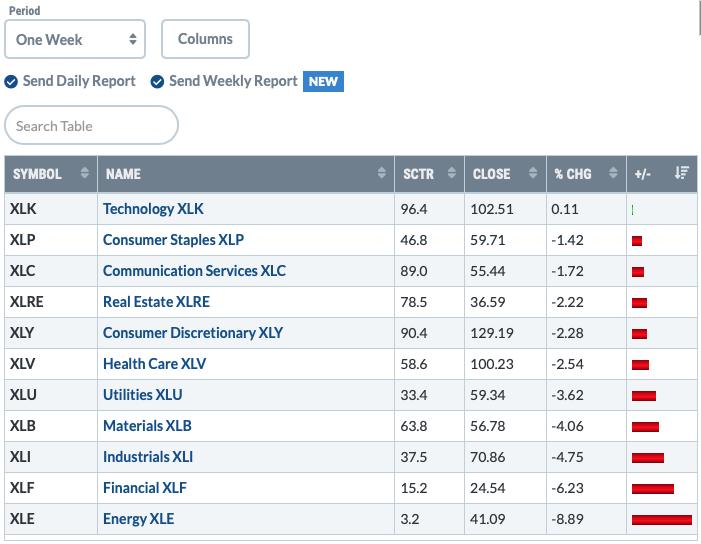The height and width of the screenshot is (544, 701).
Task: Click the SCTR value 89.0
Action: click(x=414, y=271)
